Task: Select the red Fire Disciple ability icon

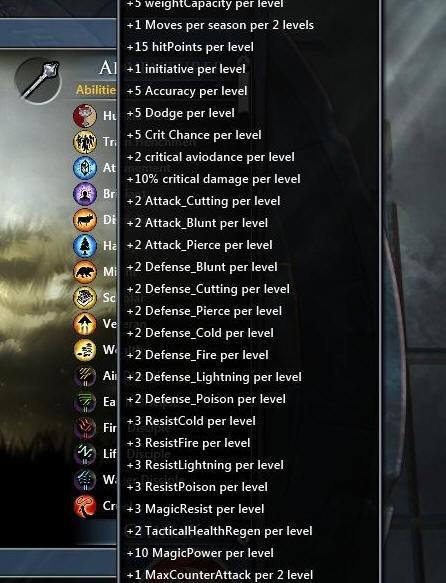Action: (x=85, y=428)
